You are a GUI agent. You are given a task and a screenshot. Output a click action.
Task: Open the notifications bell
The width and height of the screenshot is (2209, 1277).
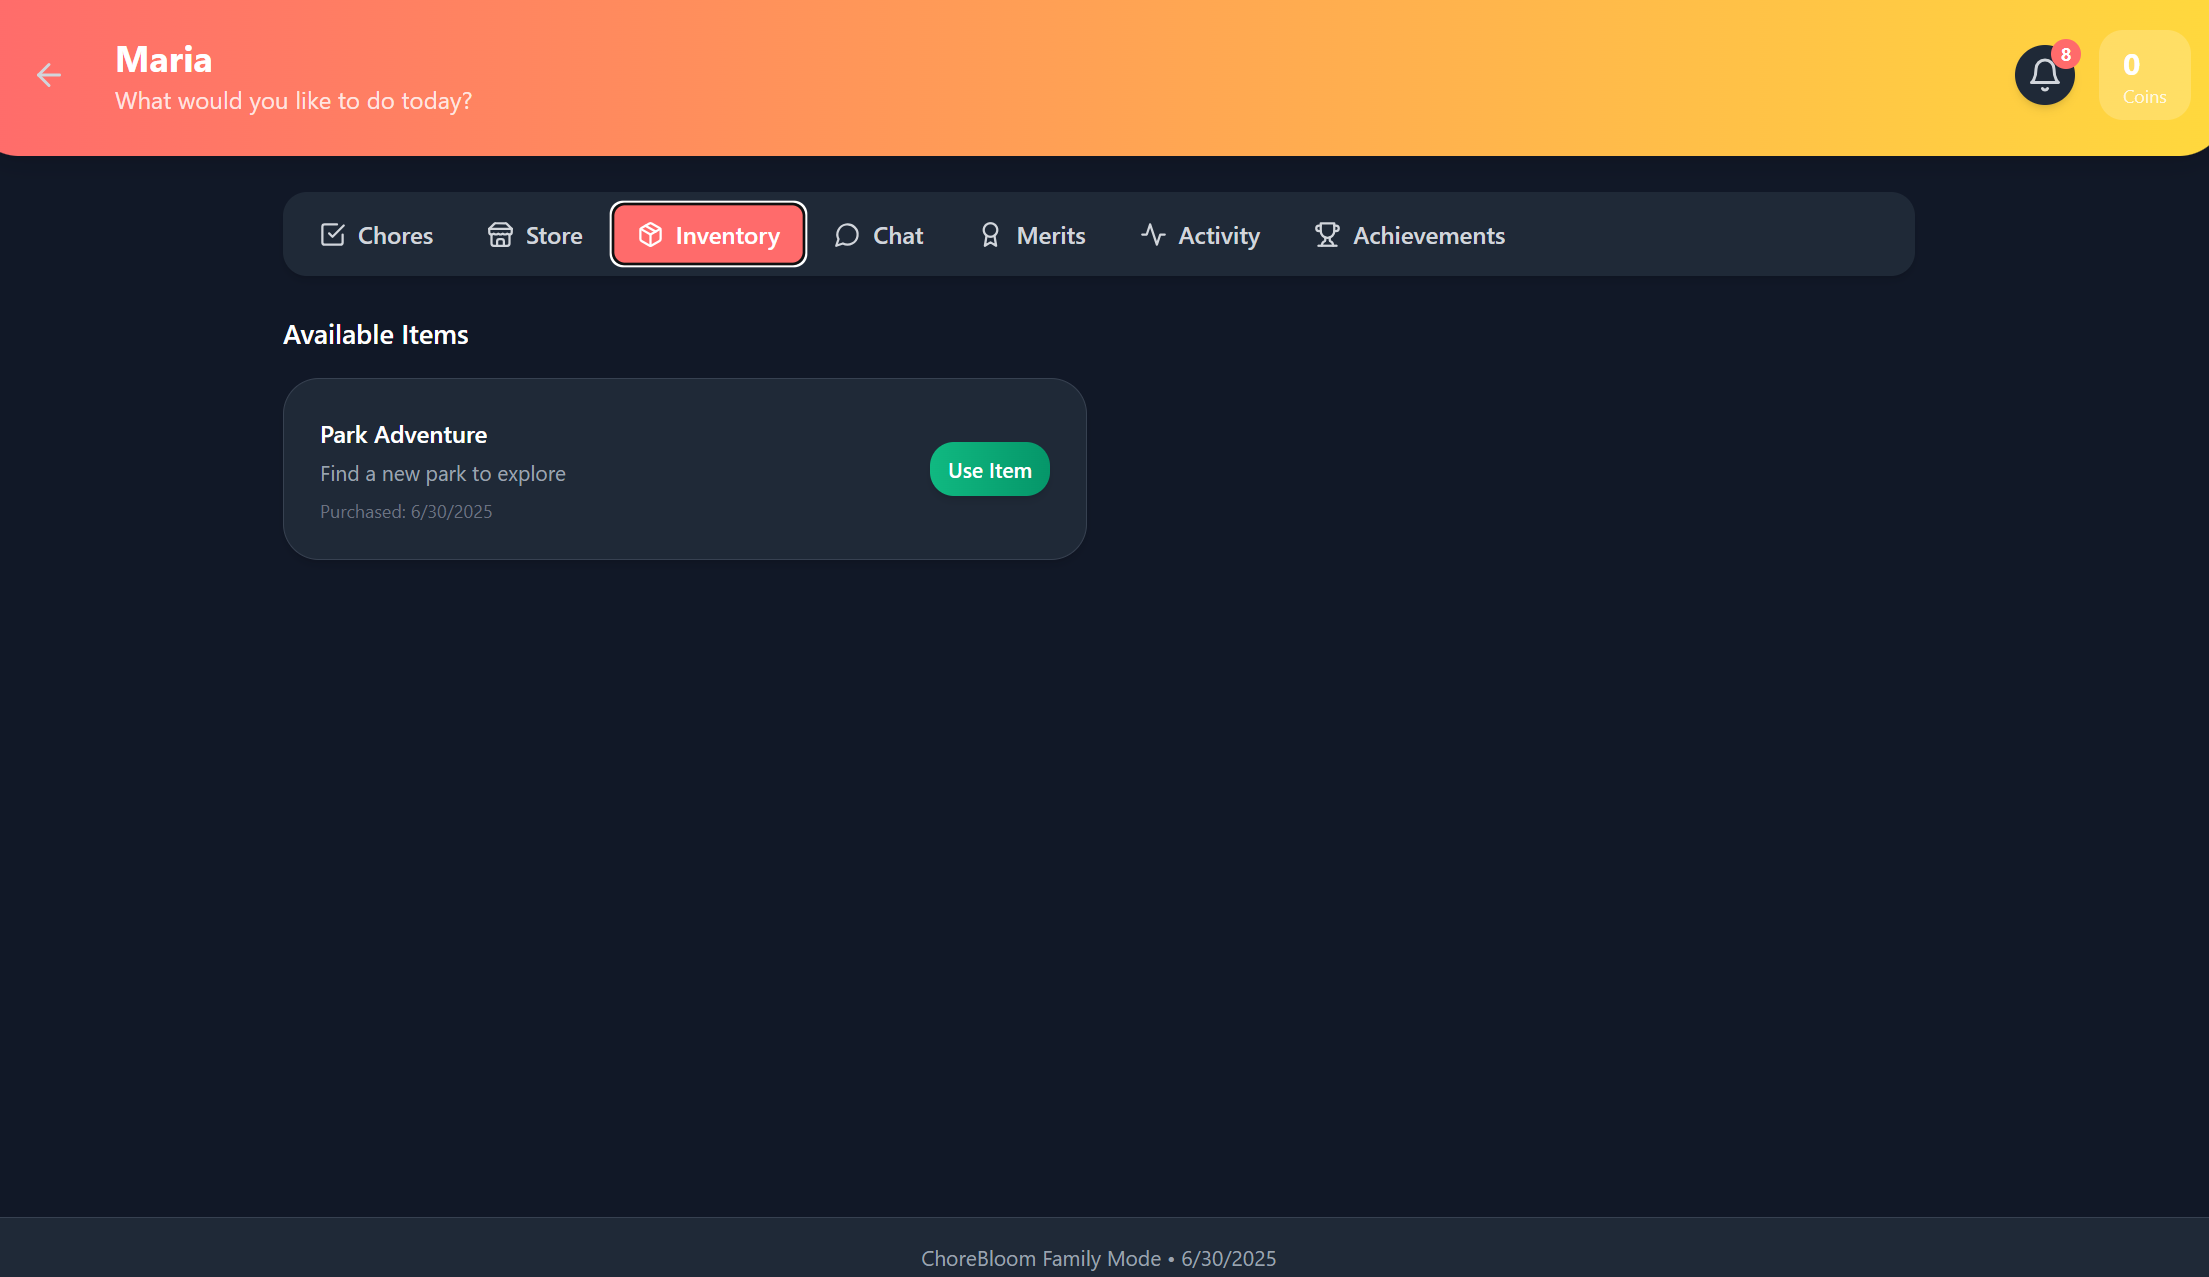coord(2043,75)
